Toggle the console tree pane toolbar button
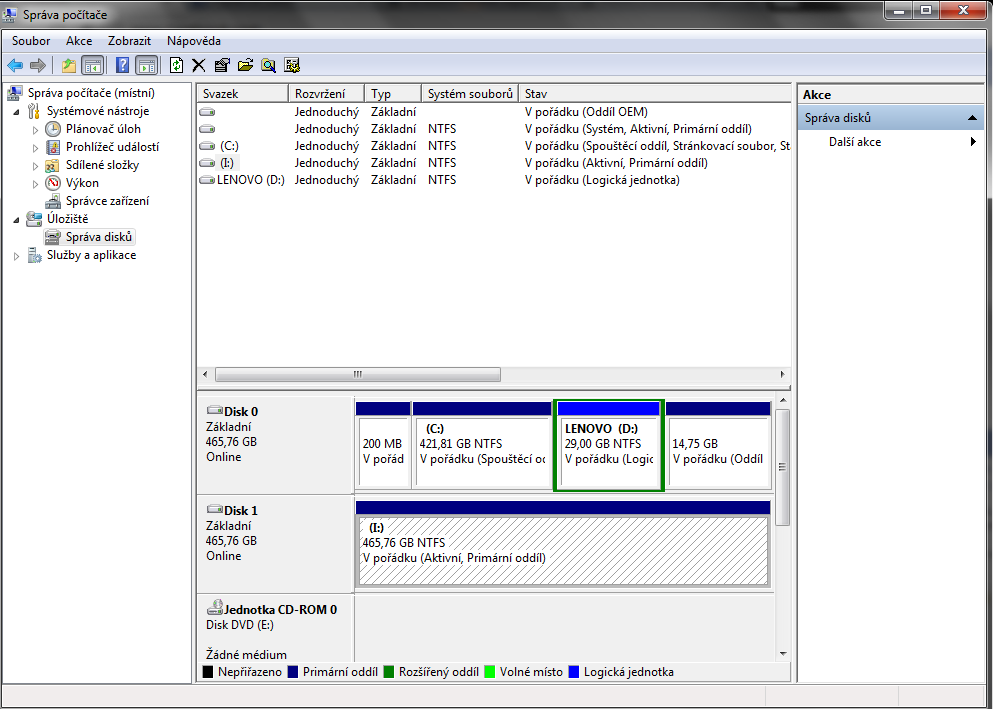 tap(92, 65)
